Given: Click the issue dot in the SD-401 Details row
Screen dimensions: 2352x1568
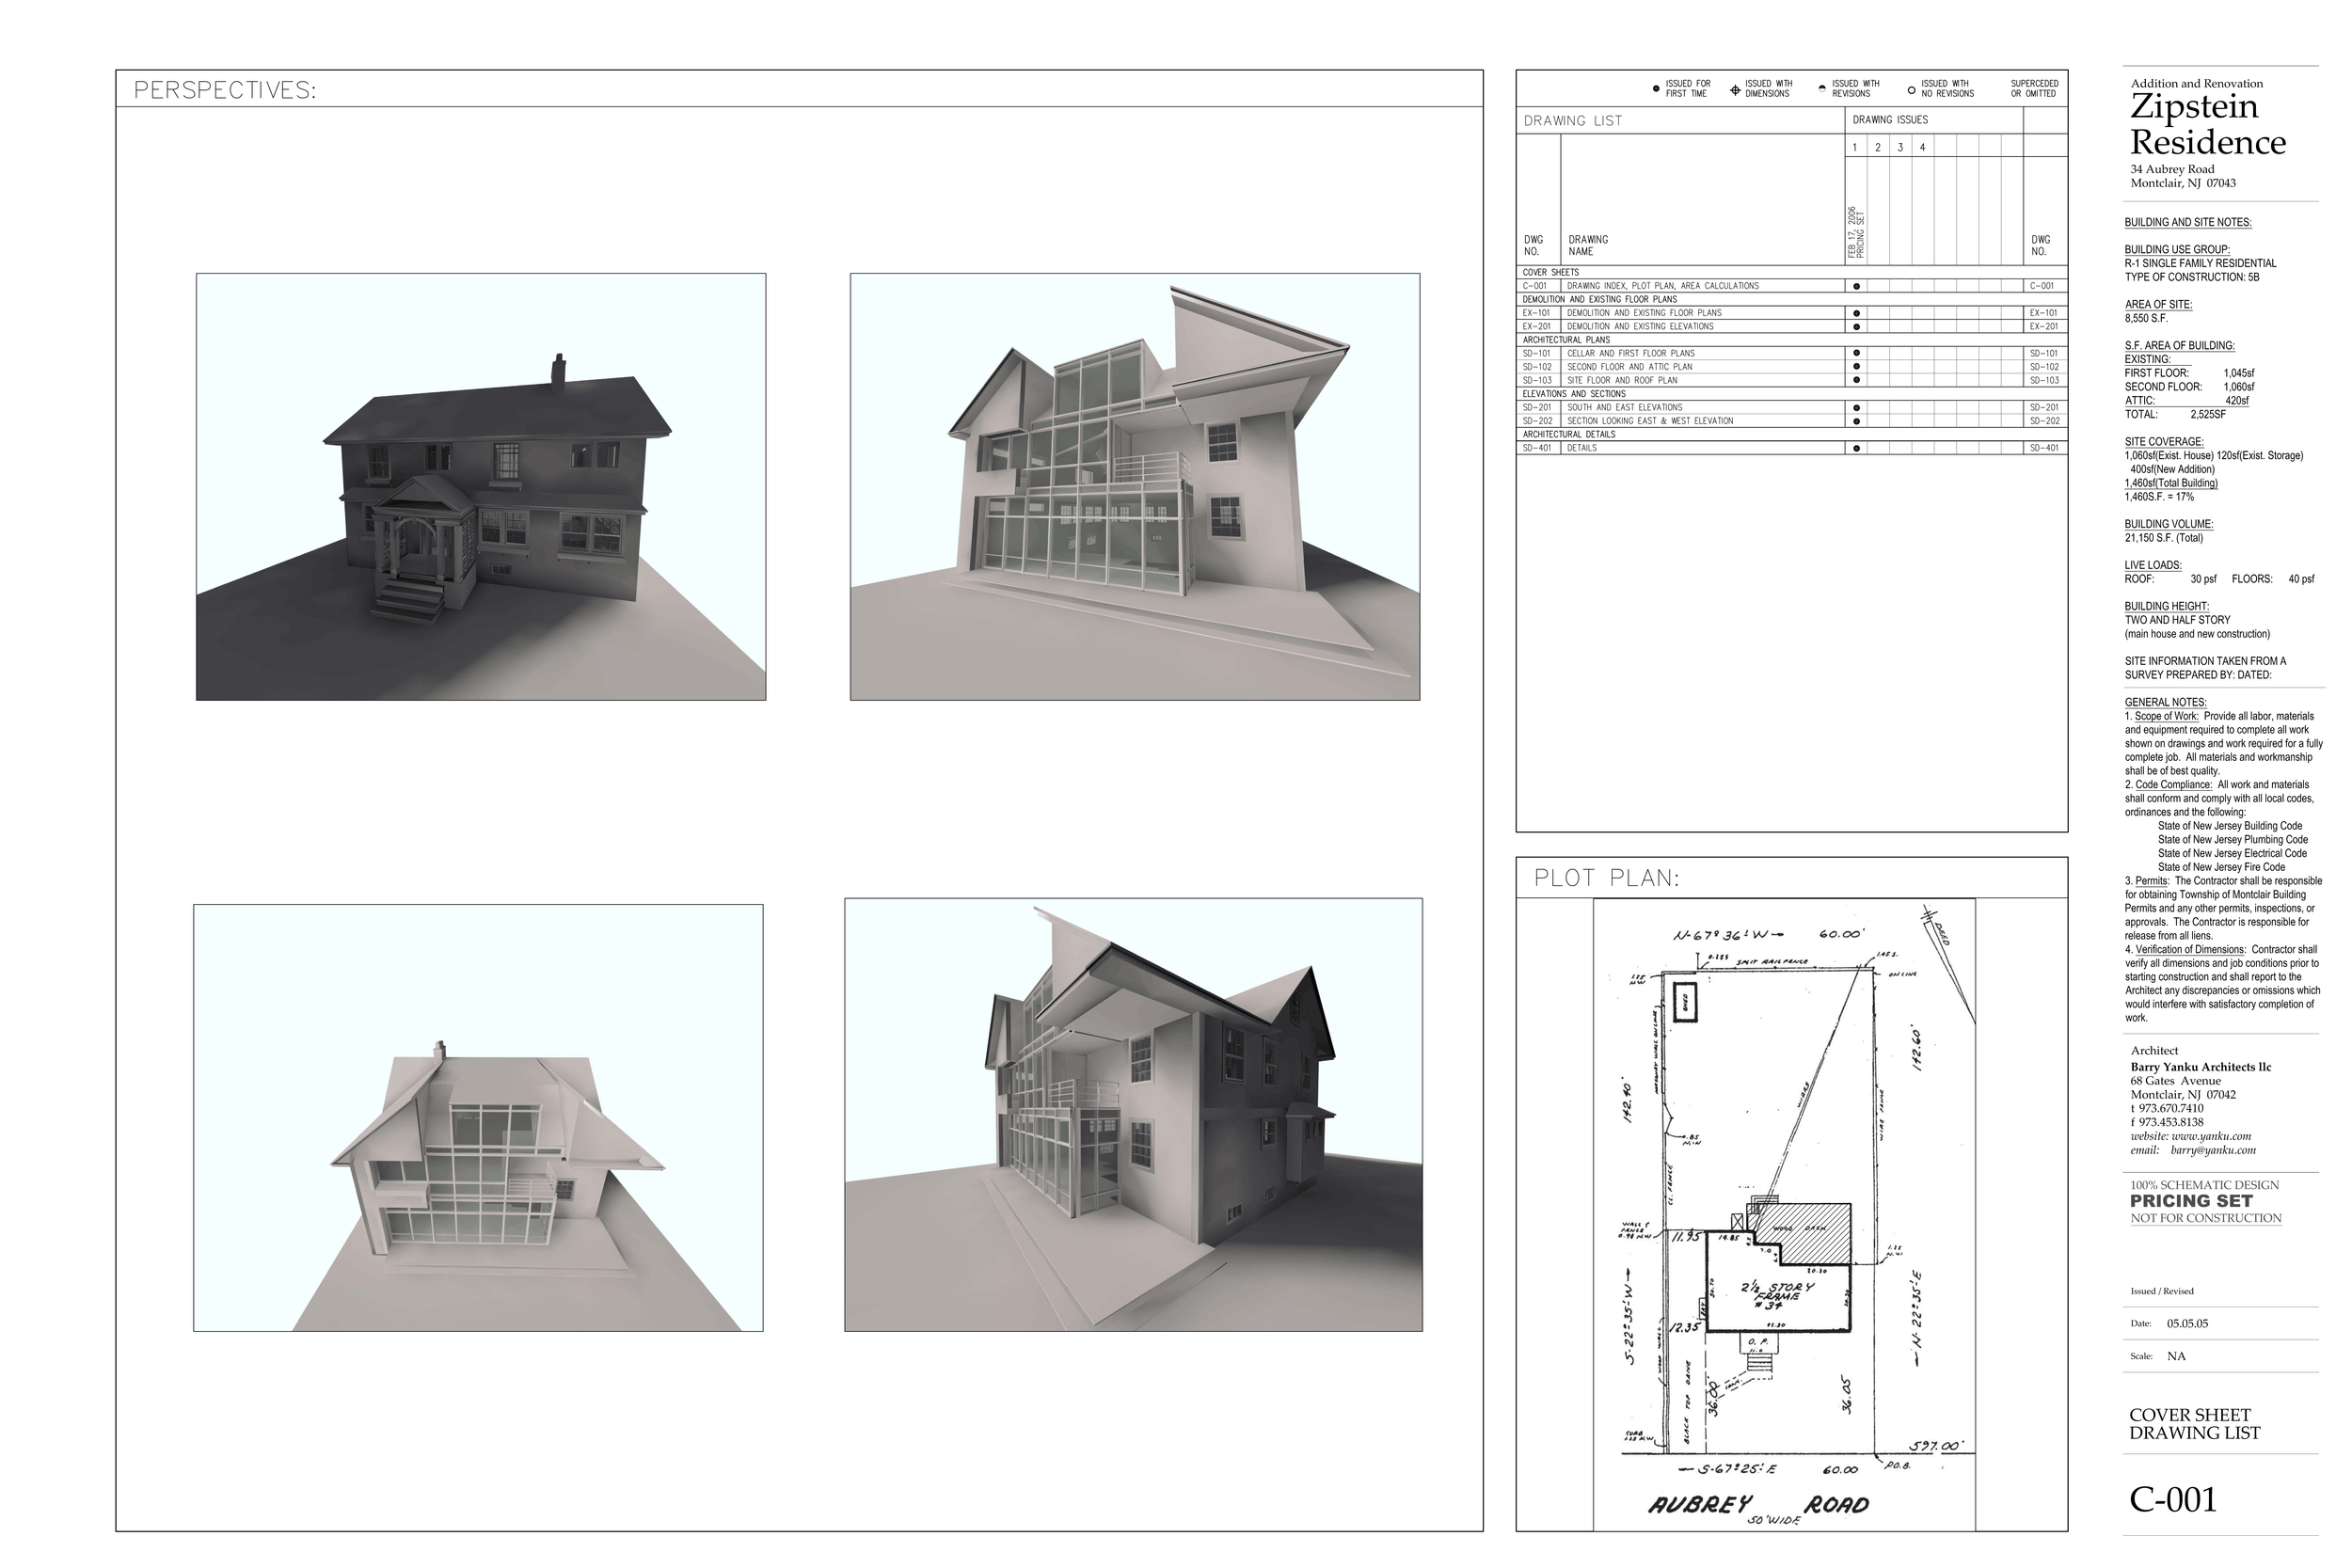Looking at the screenshot, I should [x=1857, y=448].
